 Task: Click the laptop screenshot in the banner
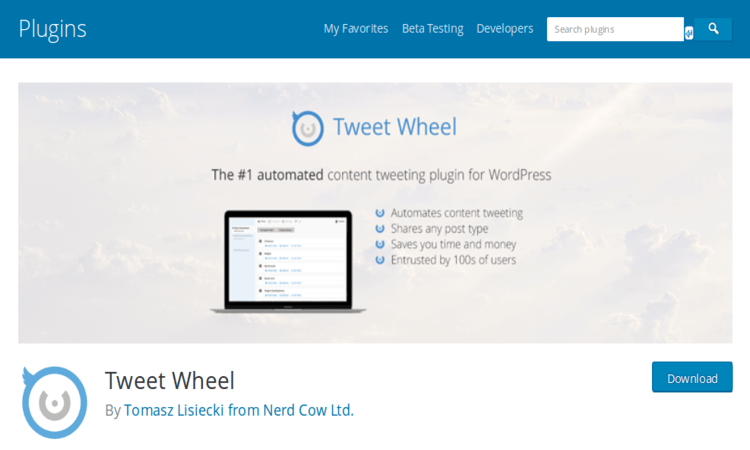(288, 262)
